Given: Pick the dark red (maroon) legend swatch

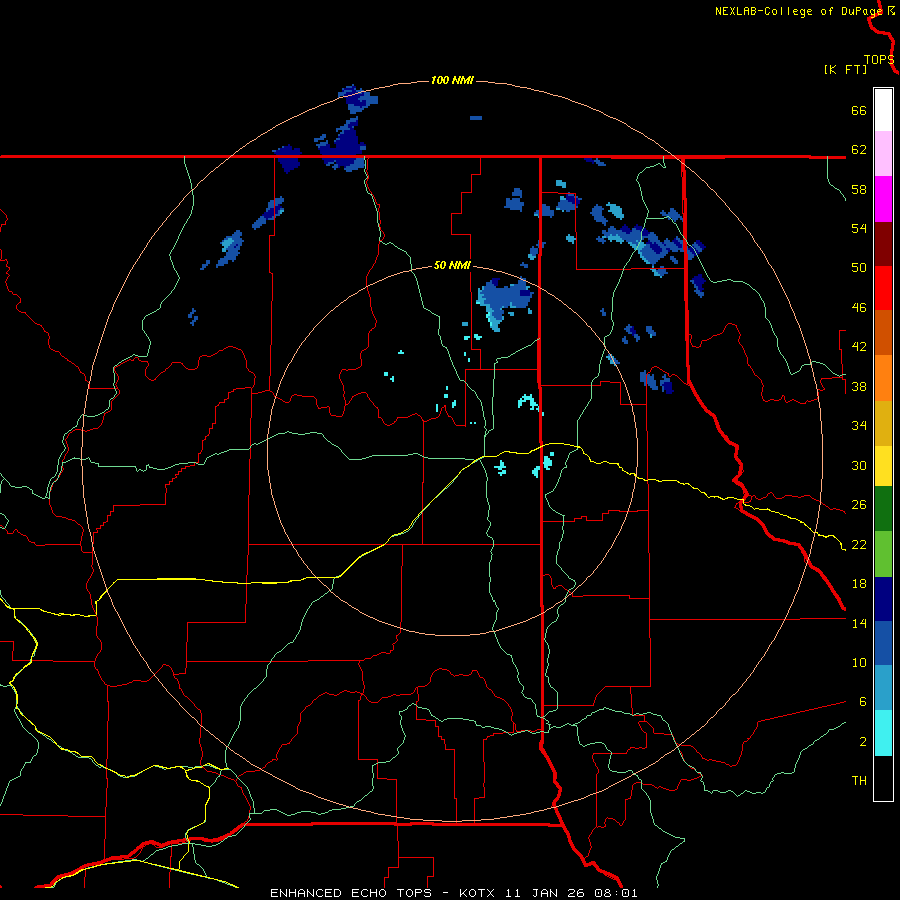Looking at the screenshot, I should [883, 244].
